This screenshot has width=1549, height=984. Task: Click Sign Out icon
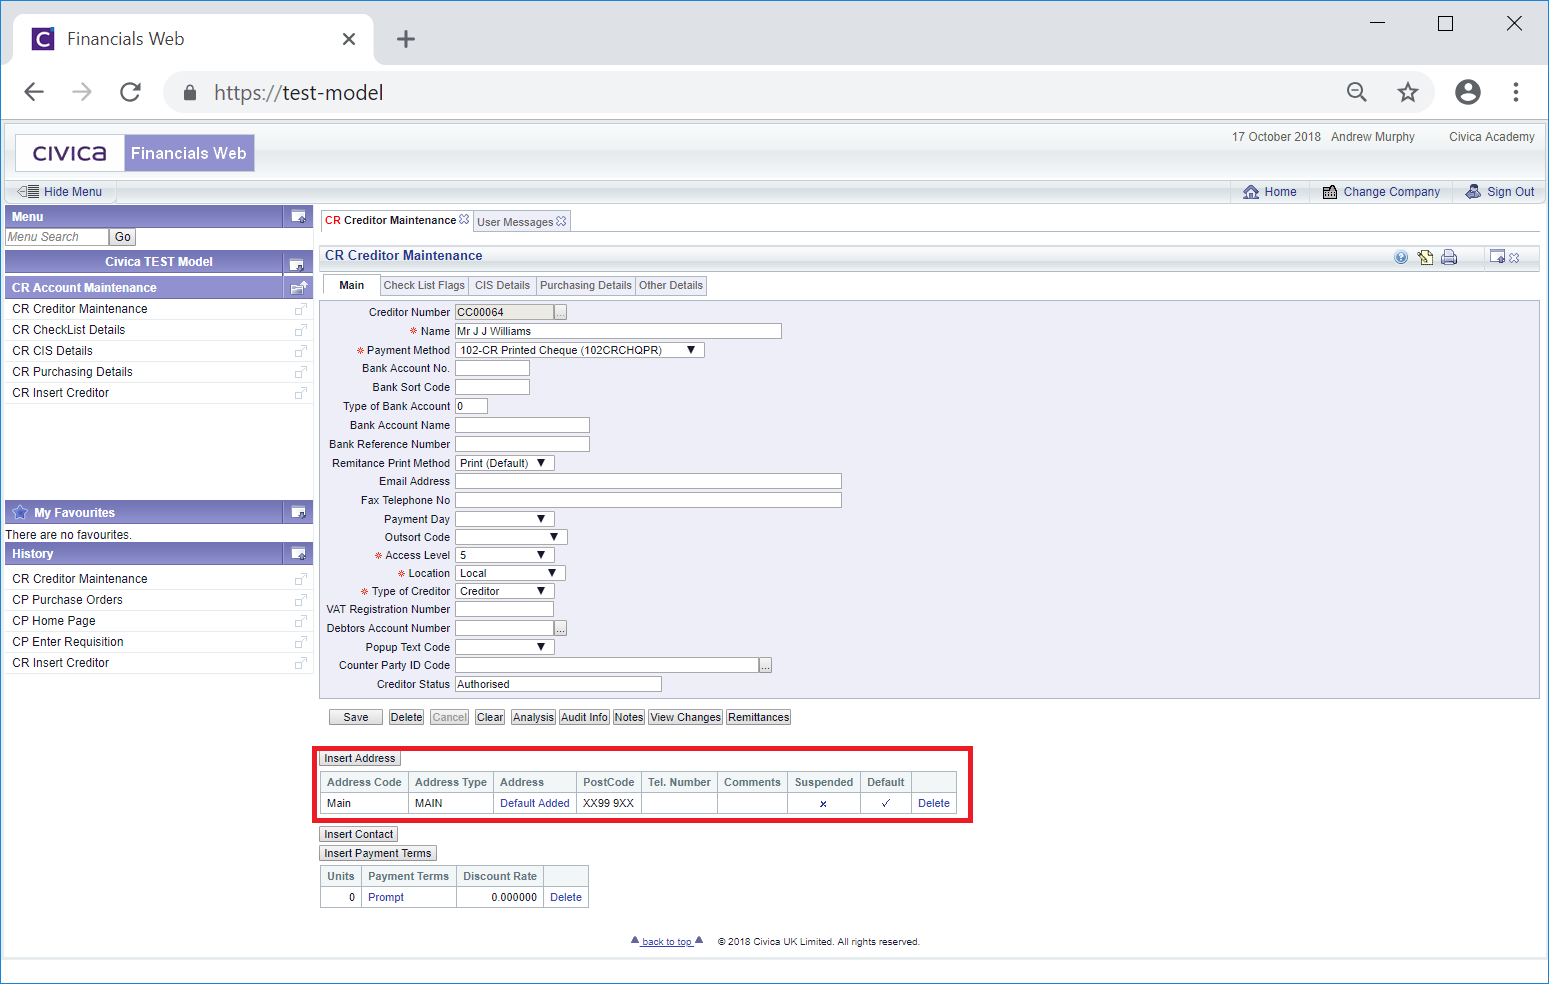1473,192
